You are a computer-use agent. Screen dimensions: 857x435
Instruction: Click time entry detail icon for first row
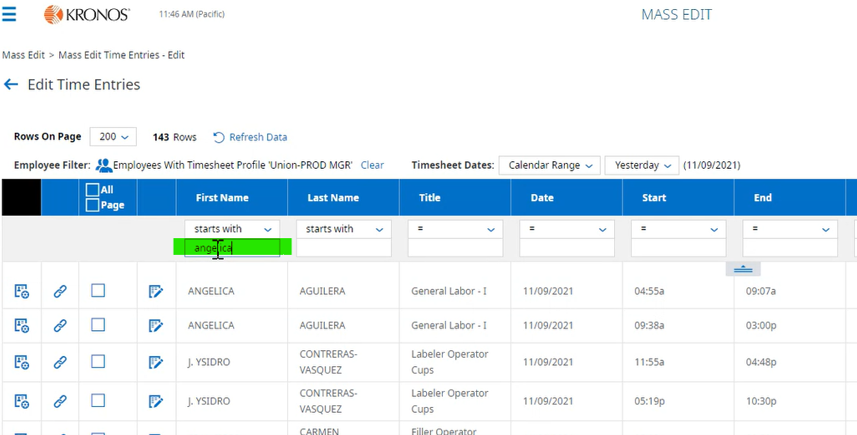21,291
